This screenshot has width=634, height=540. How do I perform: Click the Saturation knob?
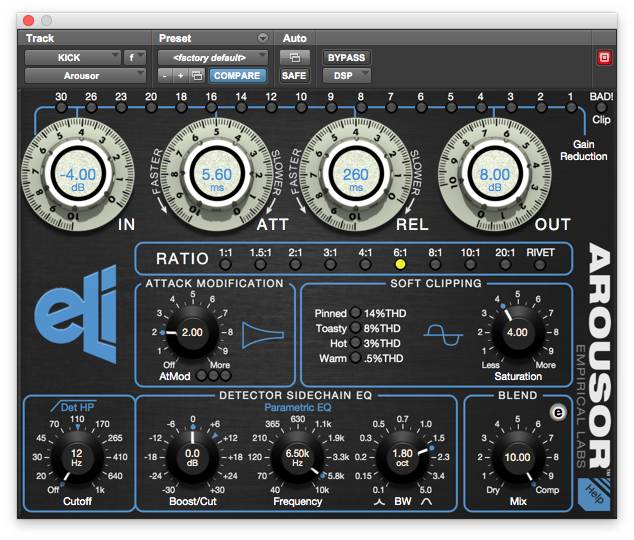517,332
